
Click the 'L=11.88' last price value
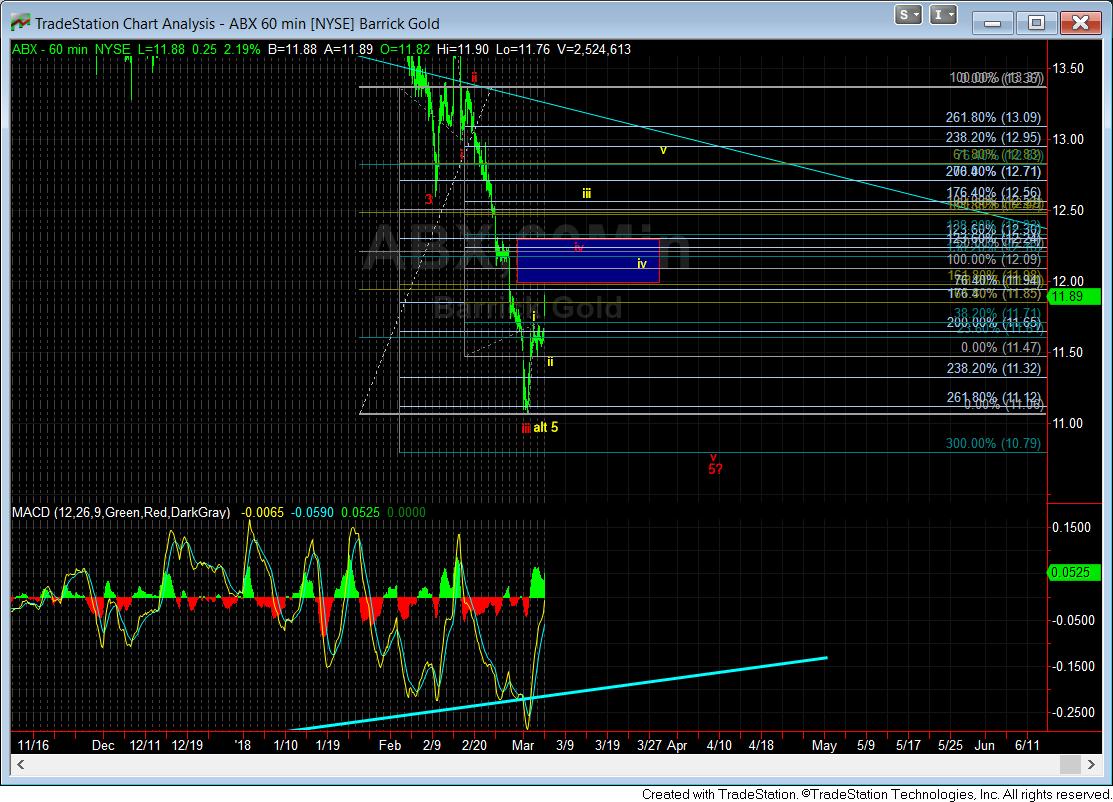point(161,49)
